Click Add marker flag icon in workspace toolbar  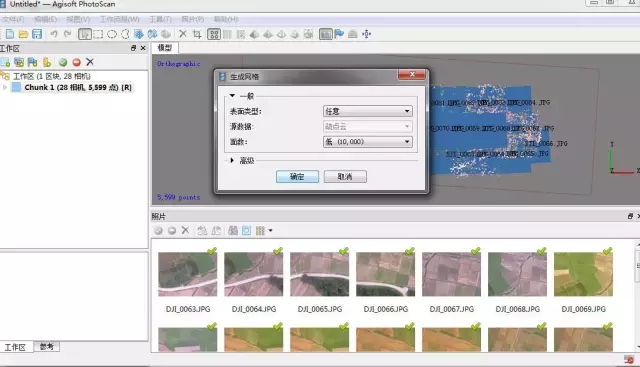point(33,62)
